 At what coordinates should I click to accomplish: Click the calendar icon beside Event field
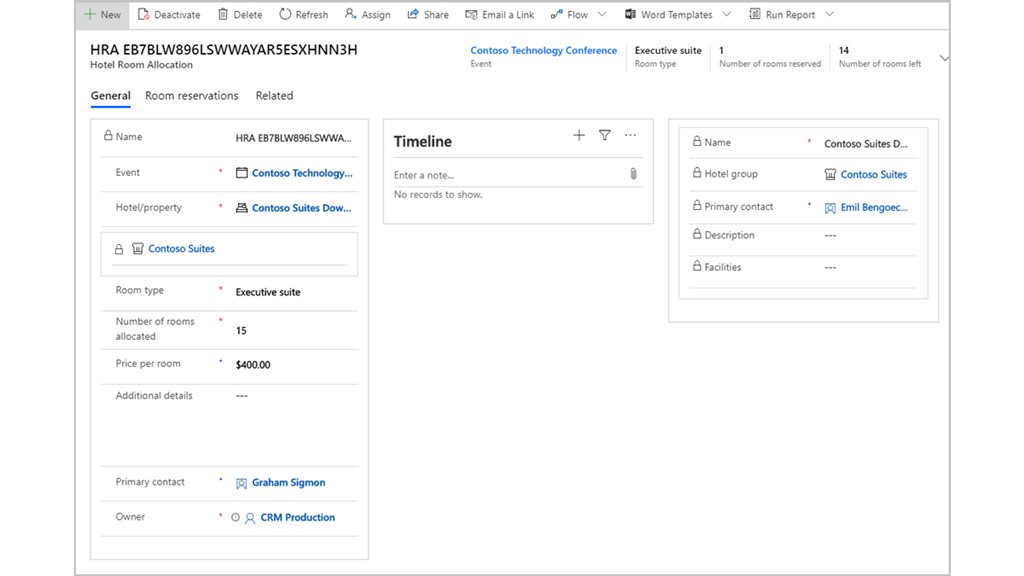click(242, 173)
